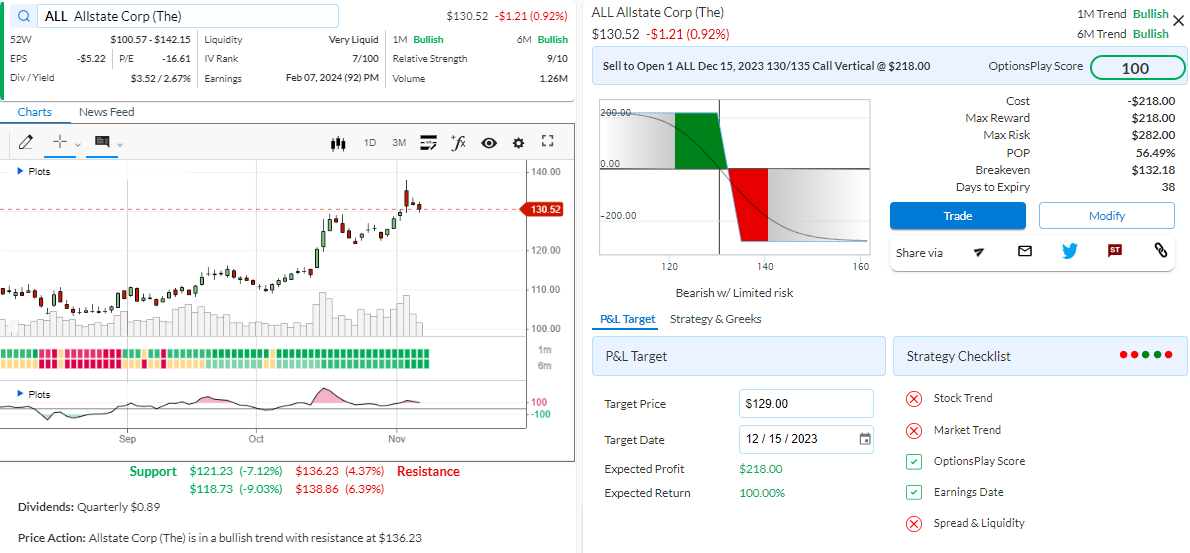Viewport: 1190px width, 553px height.
Task: Edit the Target Date field
Action: [806, 439]
